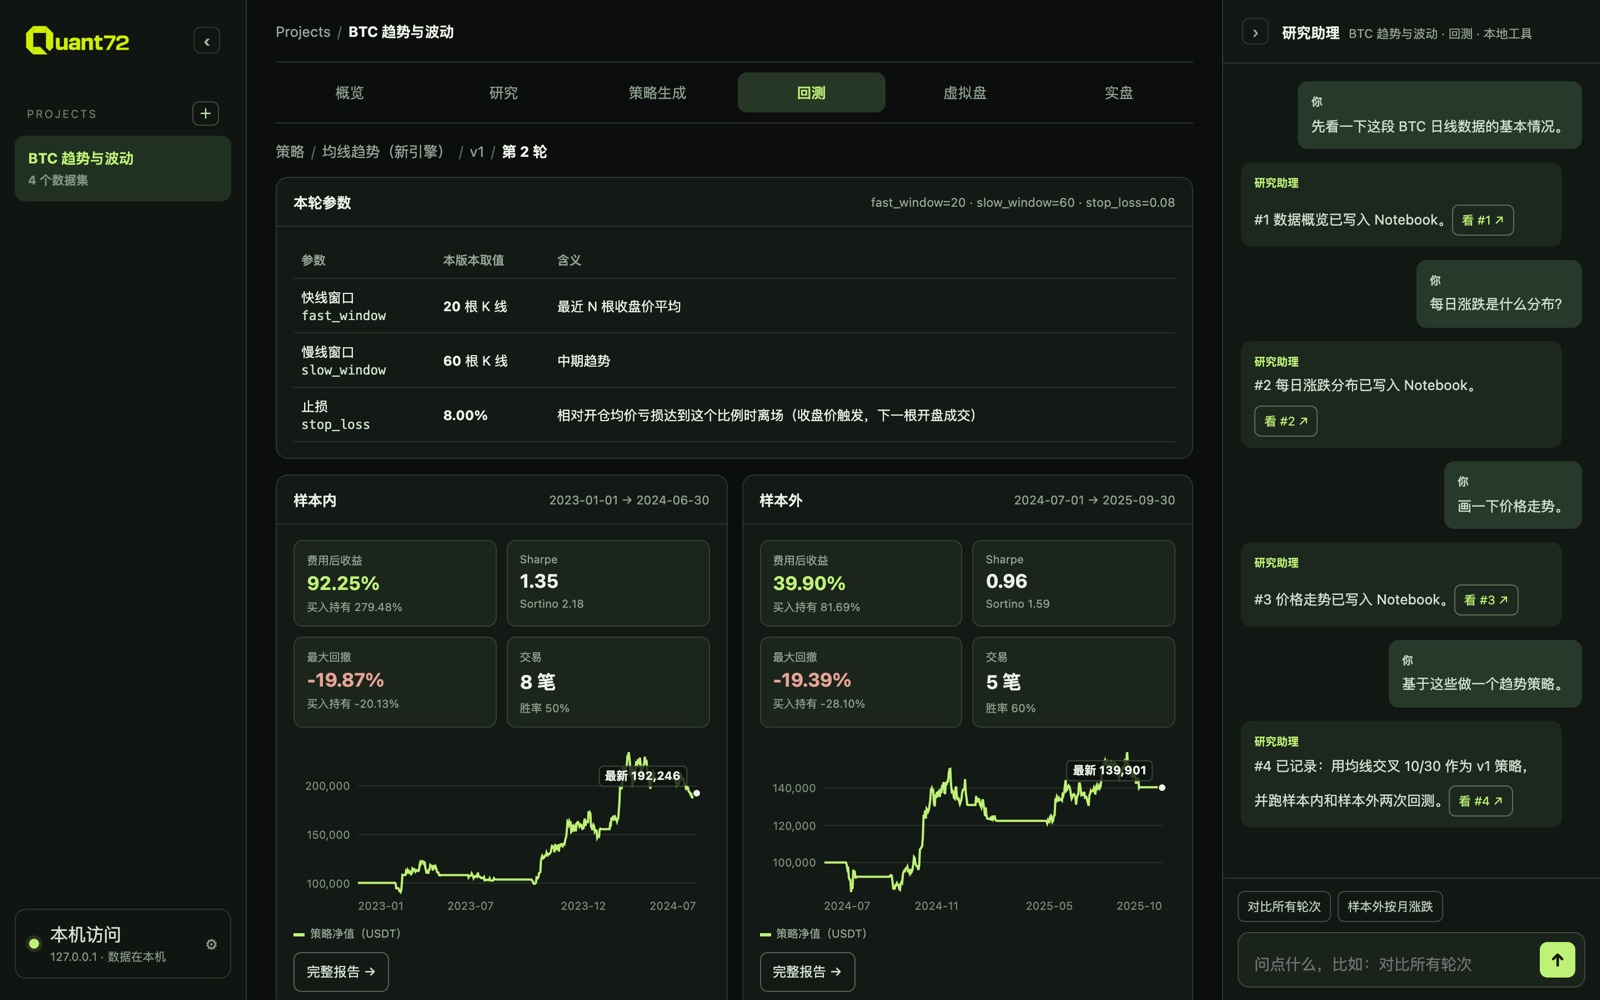Click the out-of-sample 费用后收益 39.90% card

861,583
